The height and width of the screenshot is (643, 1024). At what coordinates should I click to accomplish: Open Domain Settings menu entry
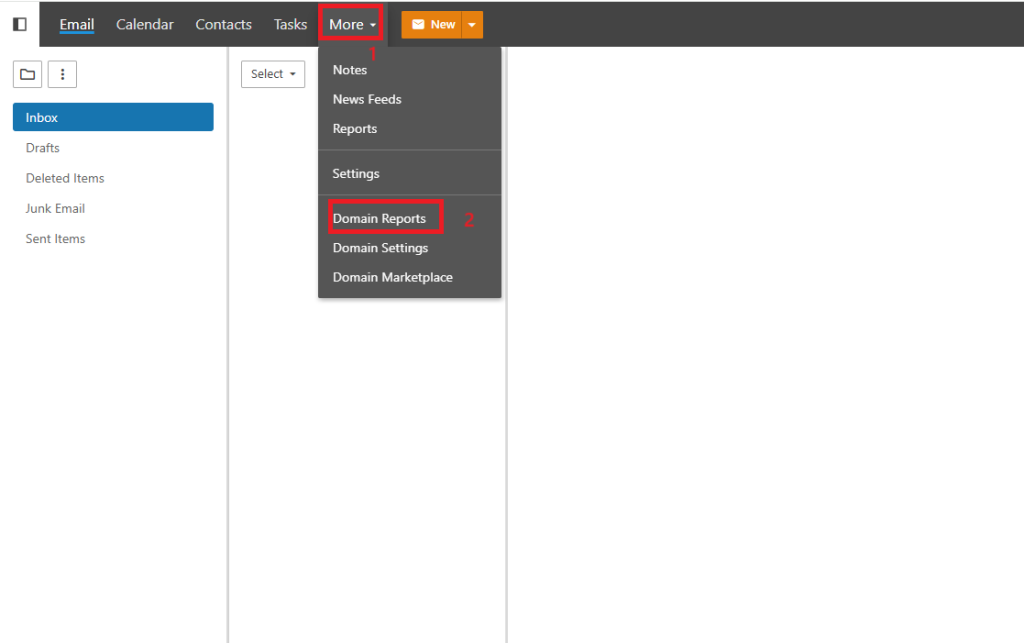click(x=380, y=248)
